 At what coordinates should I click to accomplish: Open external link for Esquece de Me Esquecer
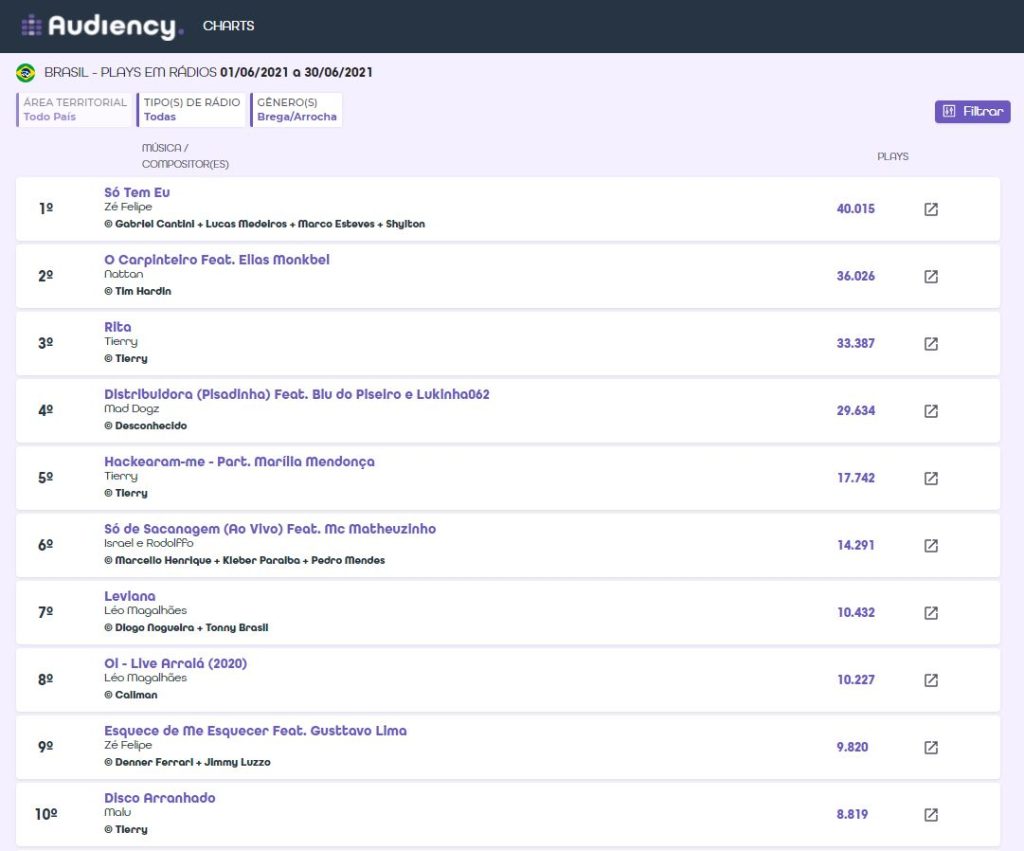point(931,747)
